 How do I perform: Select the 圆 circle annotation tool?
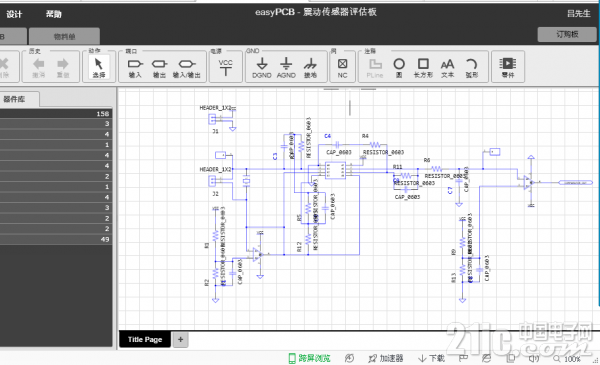[x=399, y=68]
